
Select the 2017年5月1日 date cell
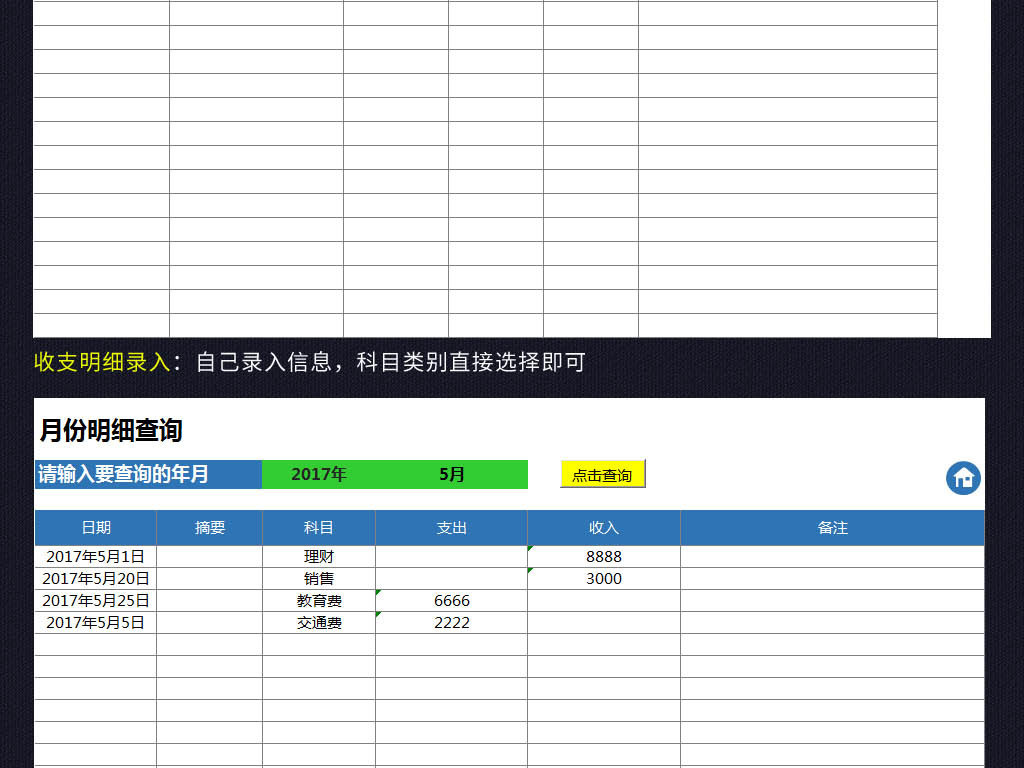tap(96, 556)
